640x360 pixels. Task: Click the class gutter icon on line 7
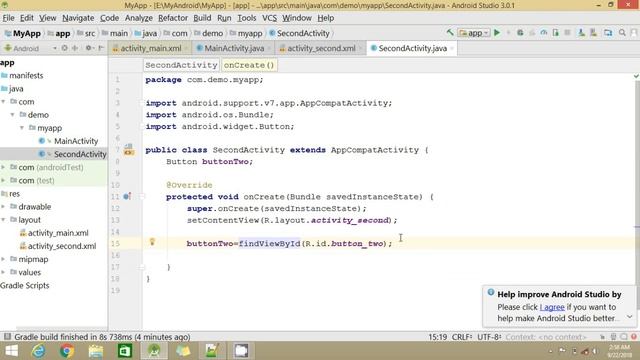coord(129,149)
